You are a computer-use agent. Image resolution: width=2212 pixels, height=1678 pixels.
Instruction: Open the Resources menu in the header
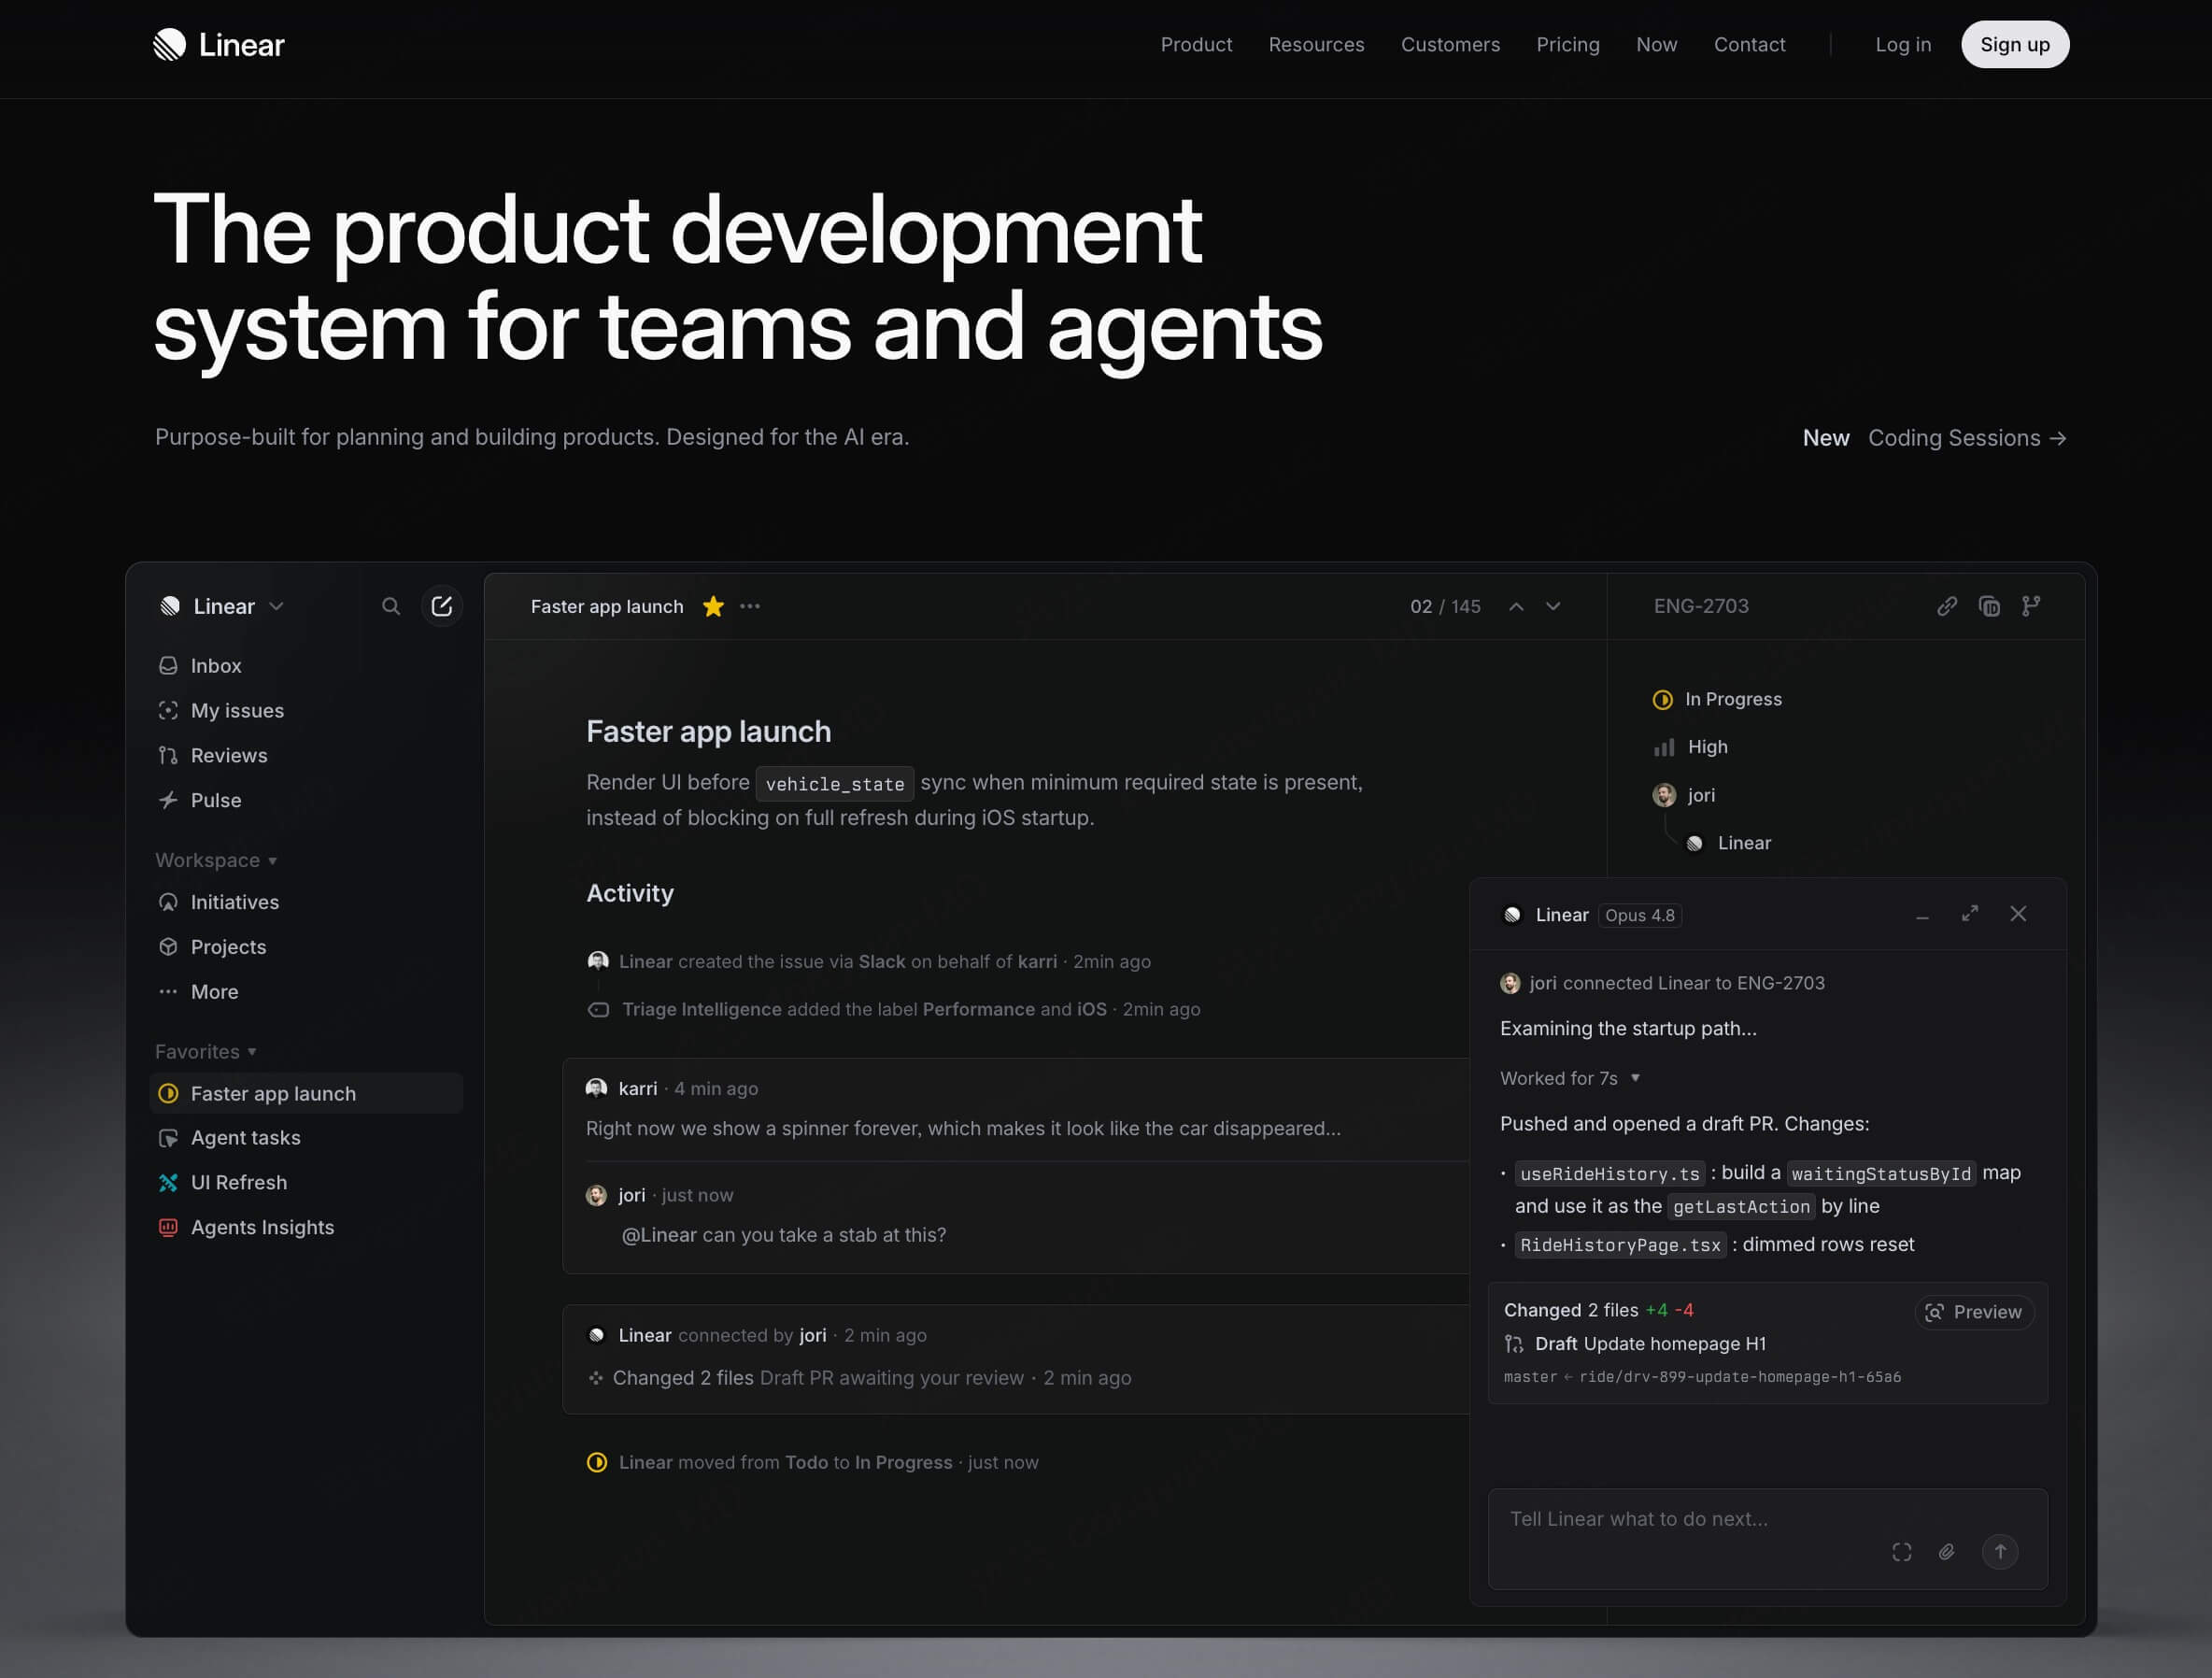1316,44
